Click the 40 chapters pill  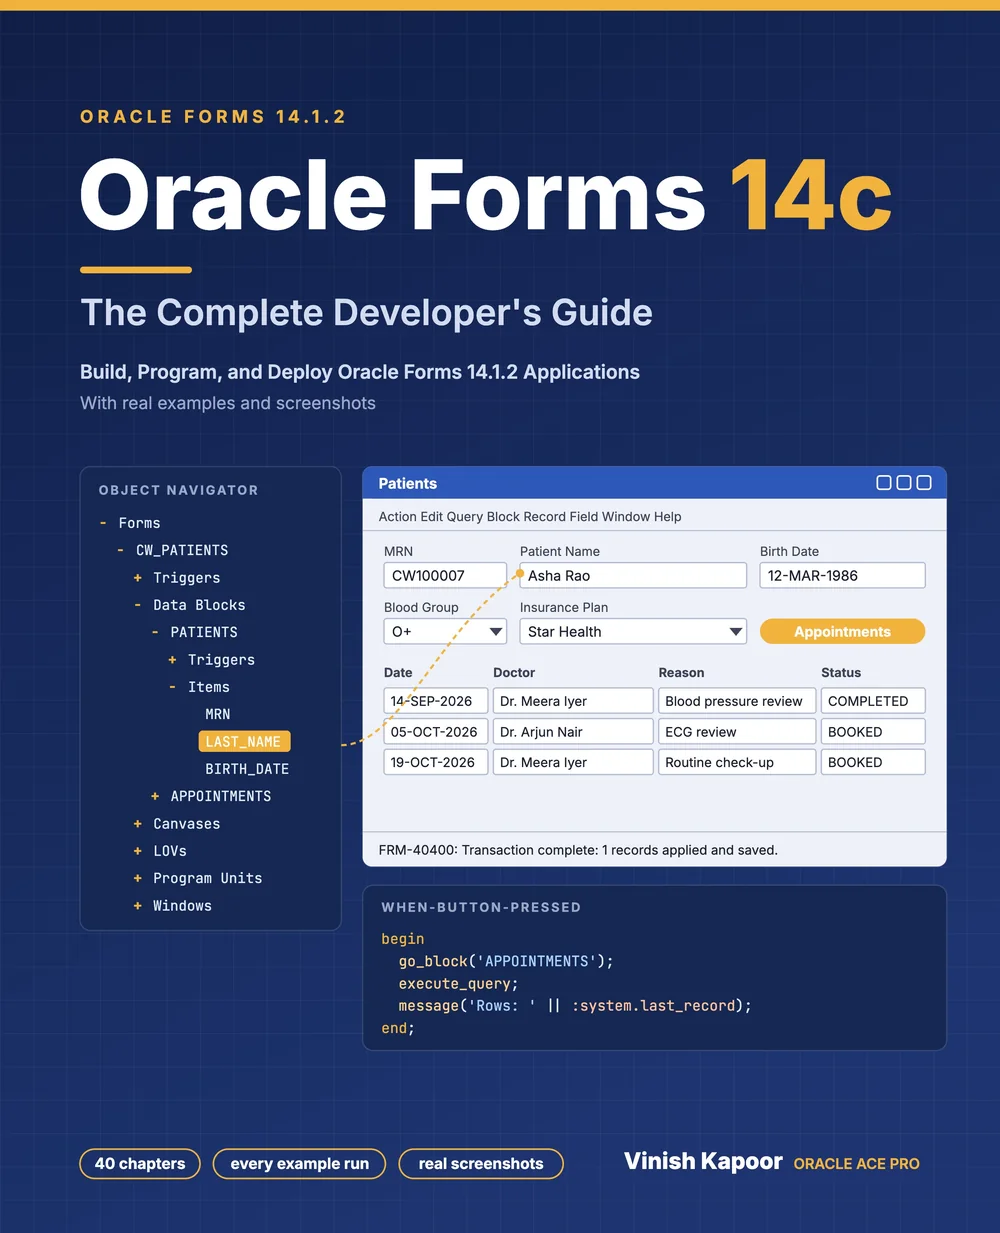click(140, 1164)
